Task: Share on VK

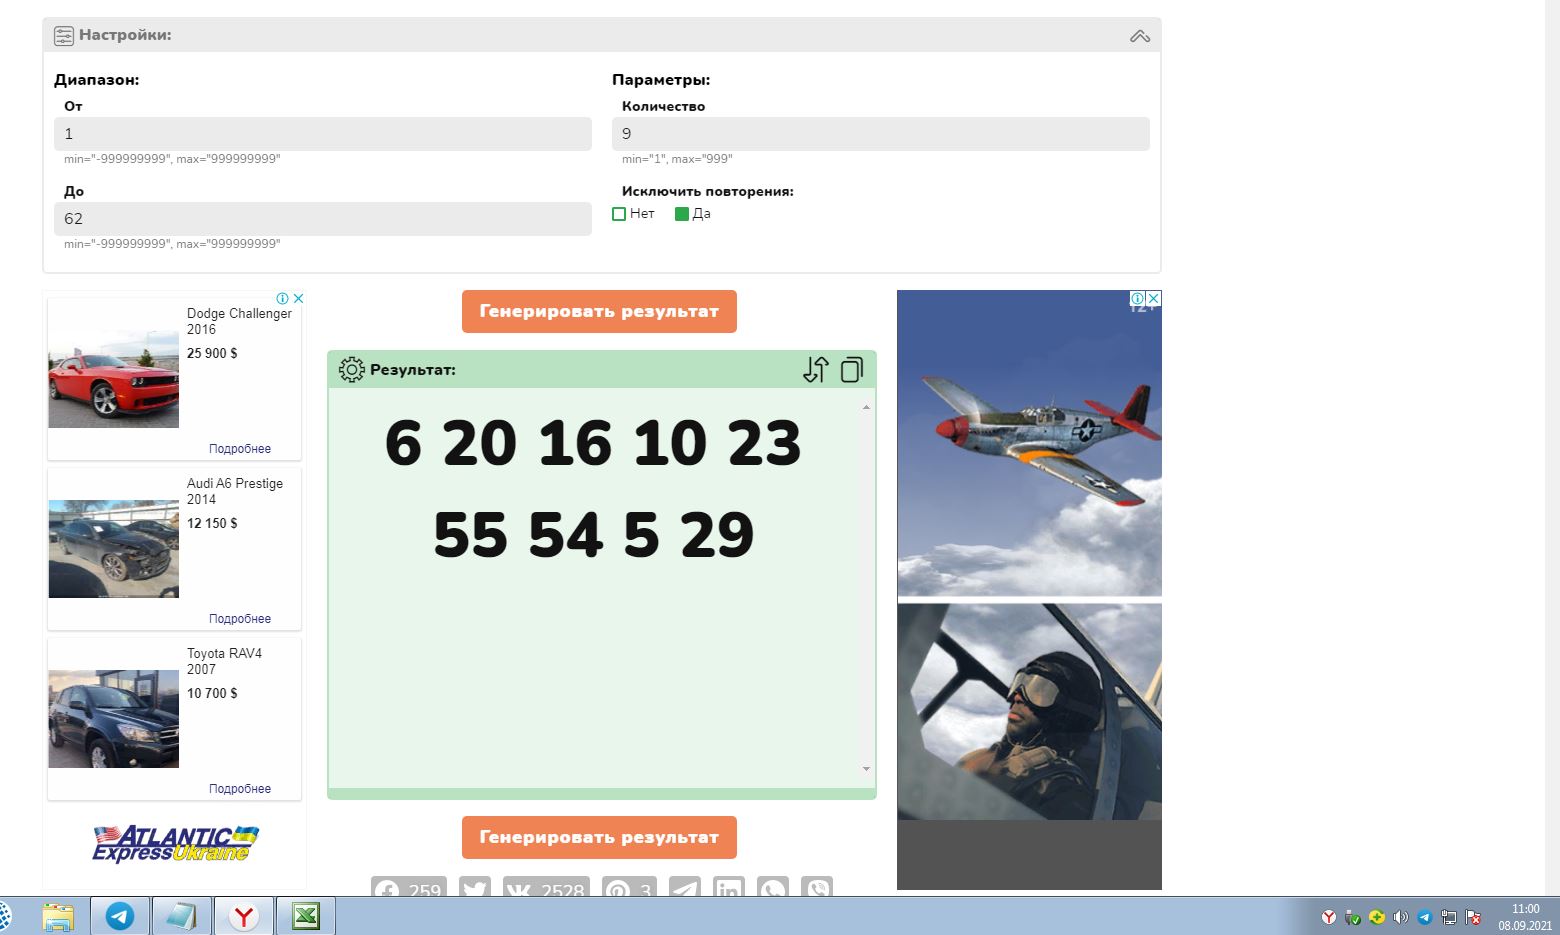Action: 546,888
